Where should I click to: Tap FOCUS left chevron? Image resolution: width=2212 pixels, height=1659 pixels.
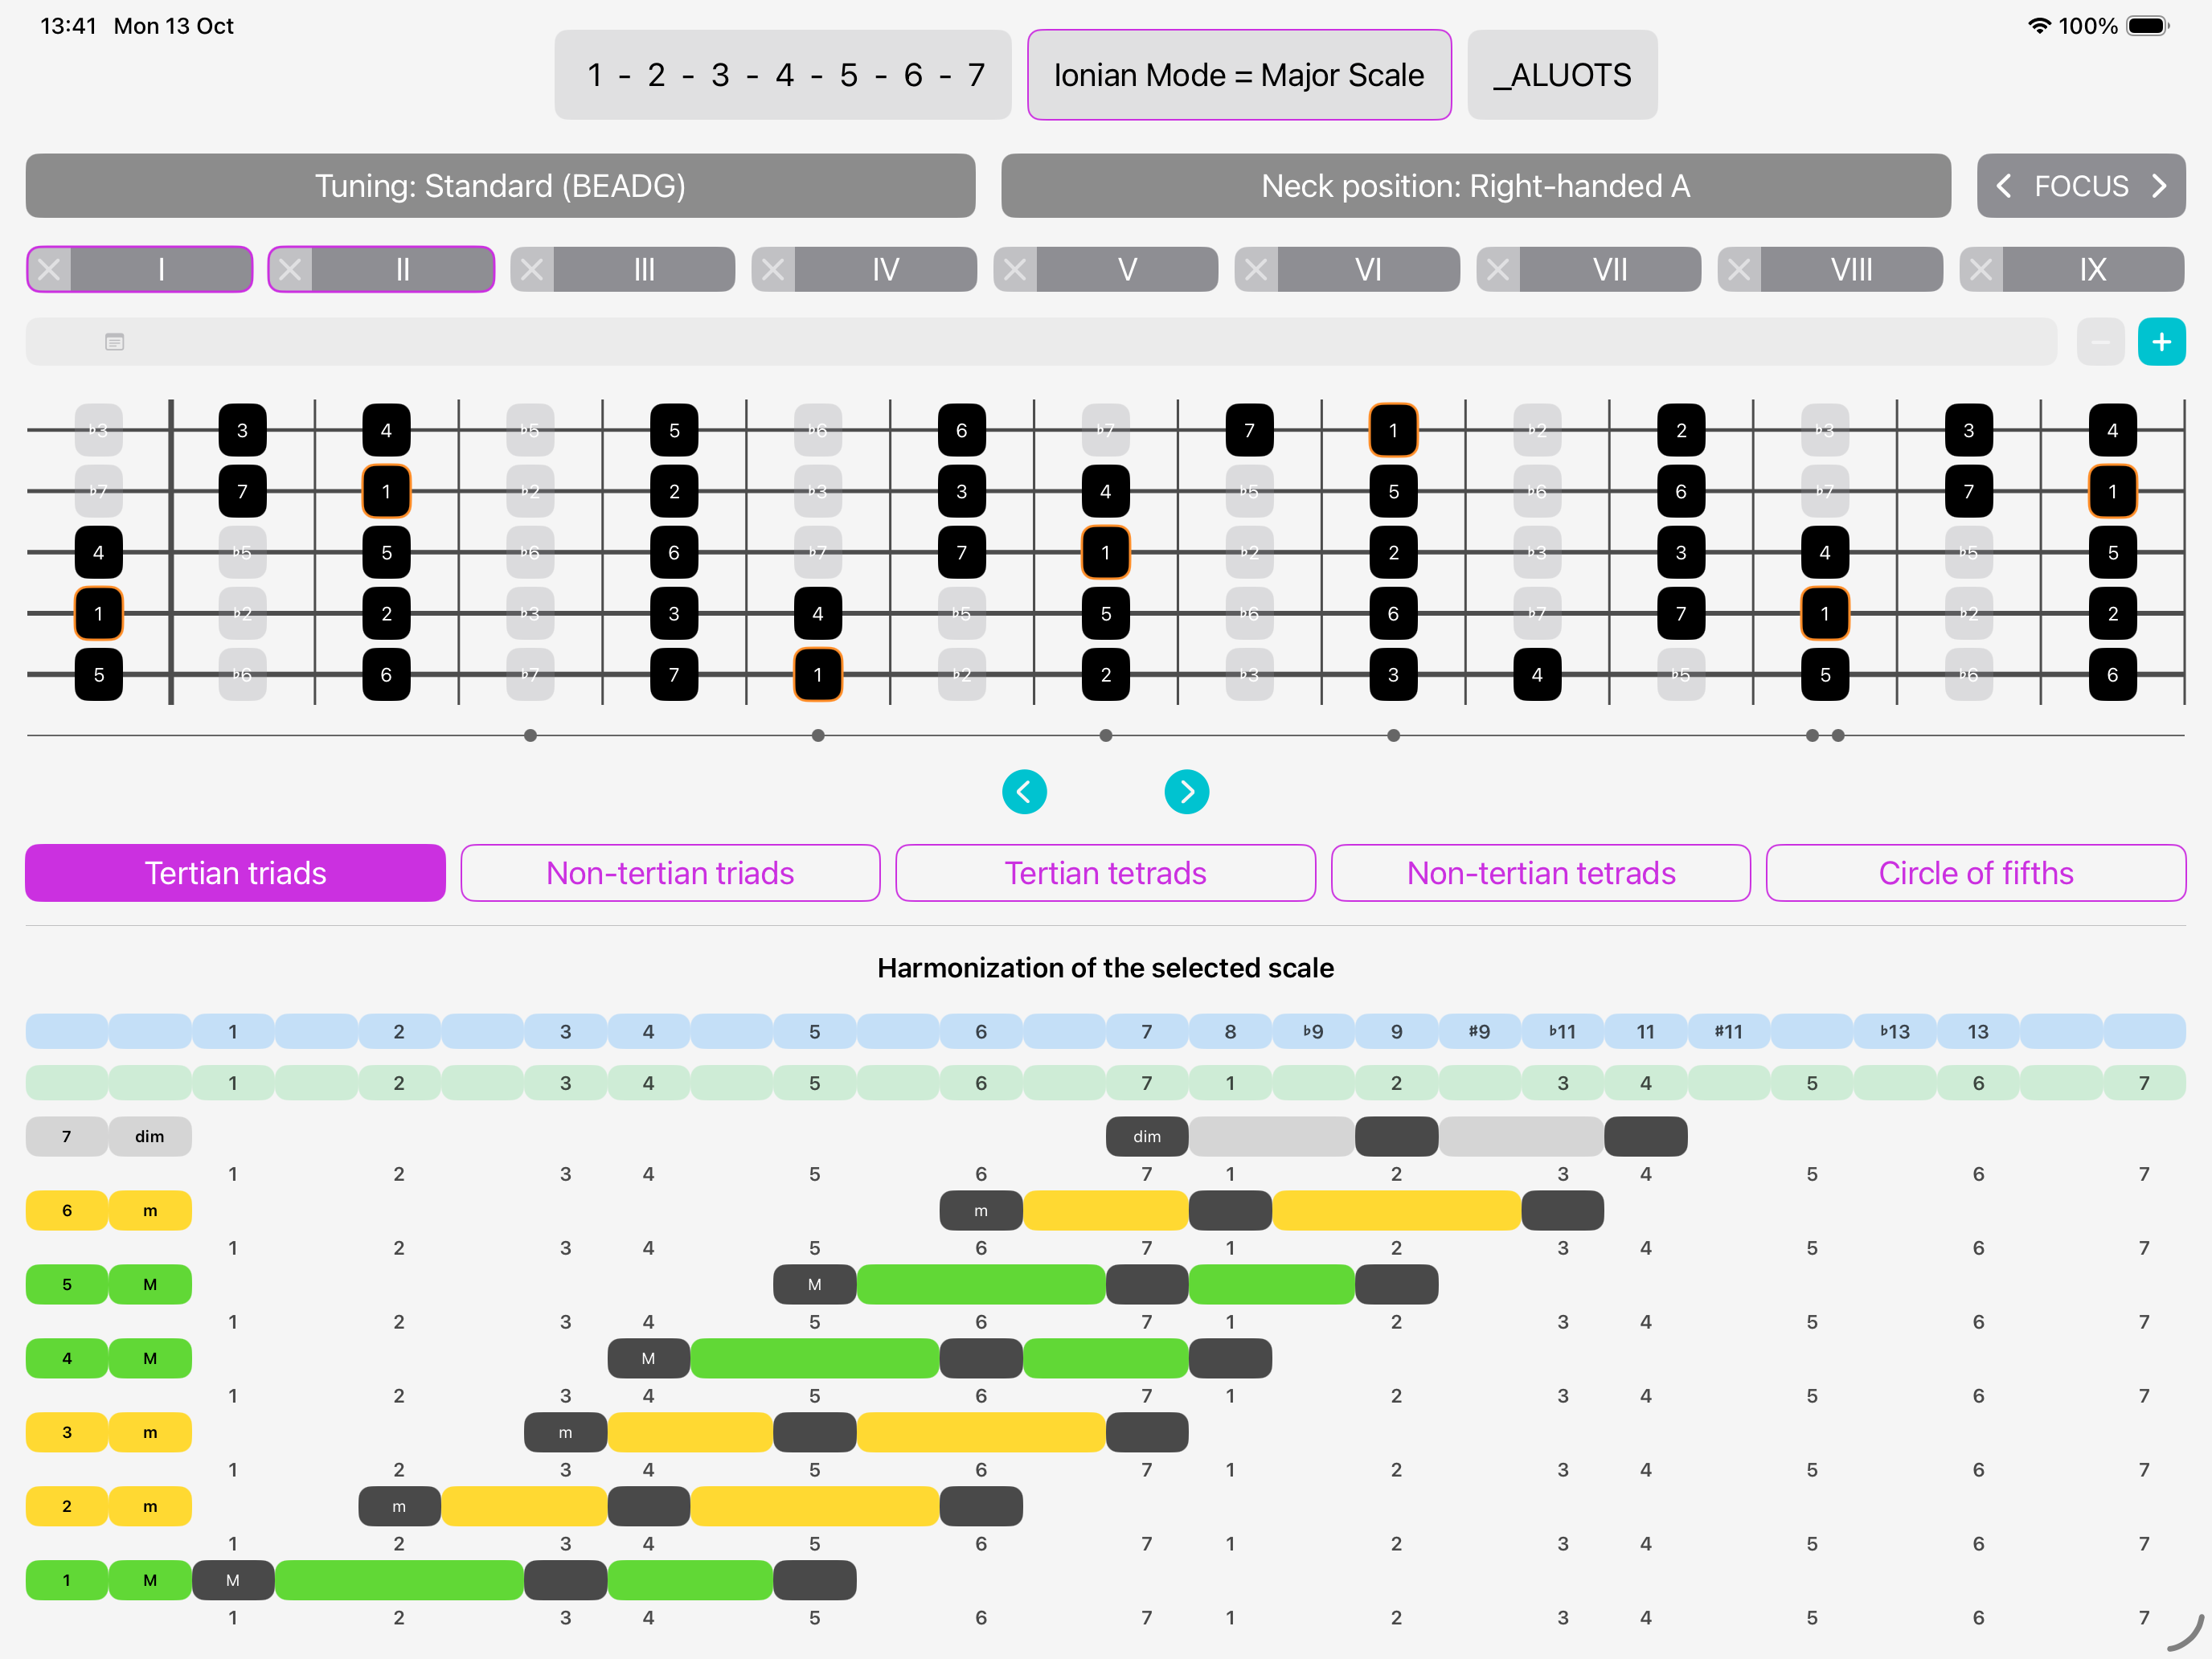coord(2004,186)
